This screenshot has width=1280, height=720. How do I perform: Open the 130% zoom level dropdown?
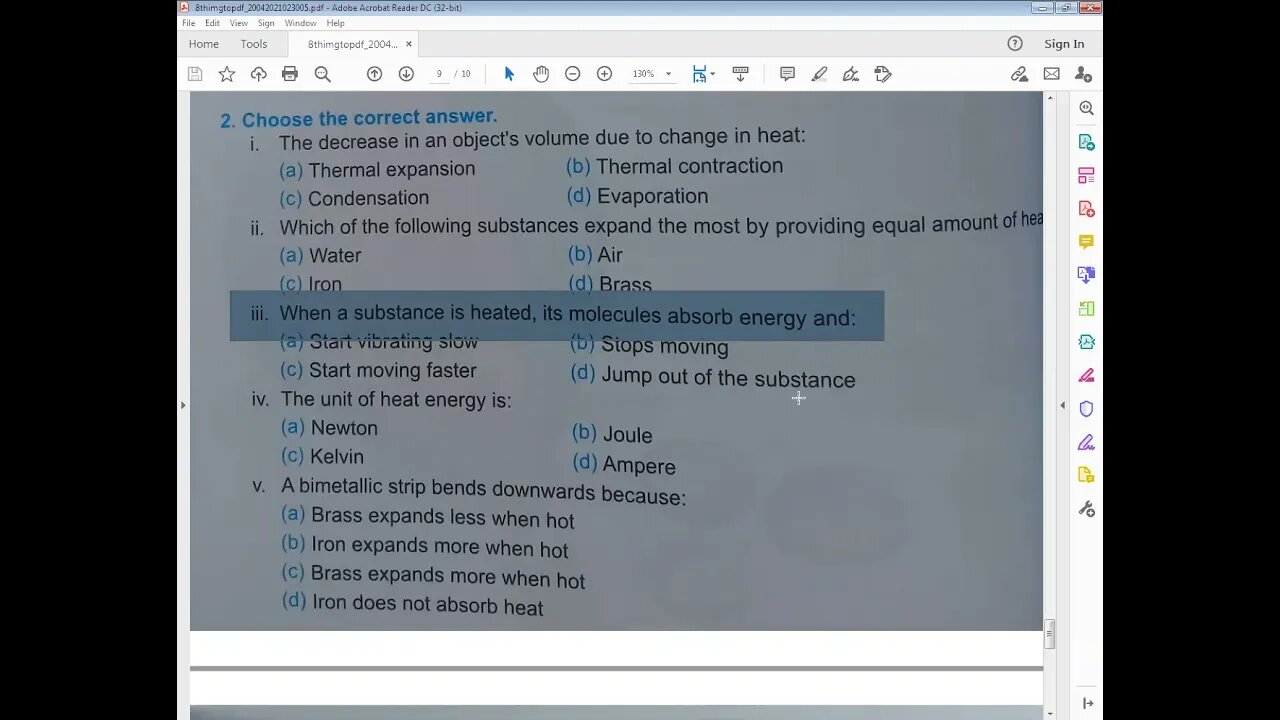pos(651,74)
